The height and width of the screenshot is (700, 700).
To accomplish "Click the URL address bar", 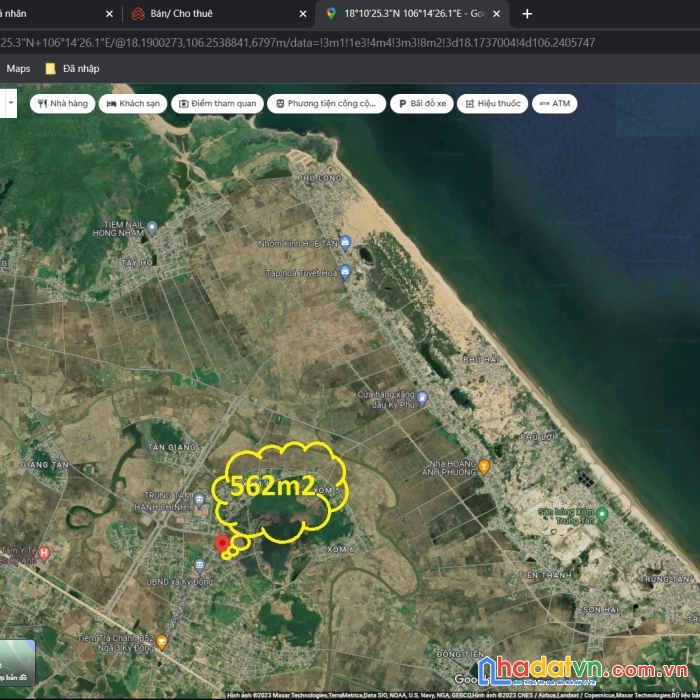I will tap(350, 43).
